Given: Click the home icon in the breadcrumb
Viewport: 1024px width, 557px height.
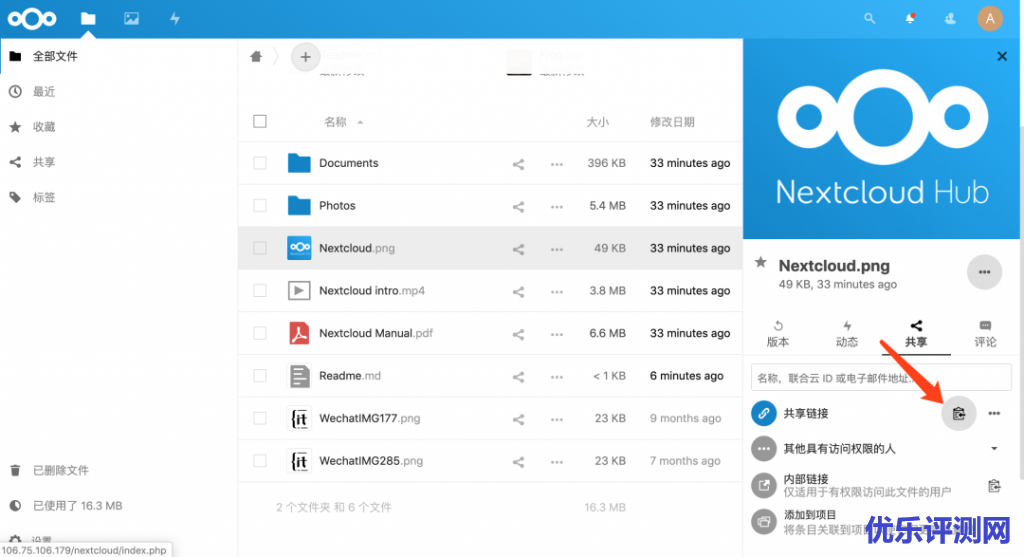Looking at the screenshot, I should (x=256, y=57).
